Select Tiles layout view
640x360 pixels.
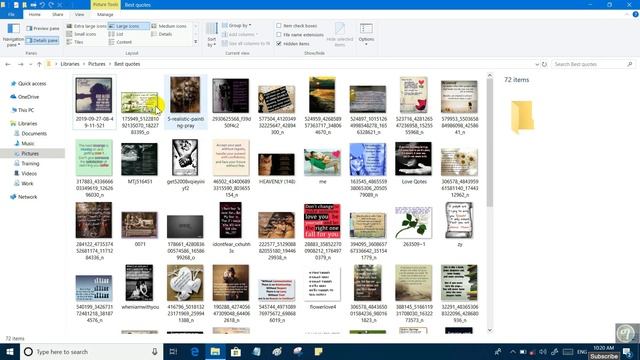75,42
